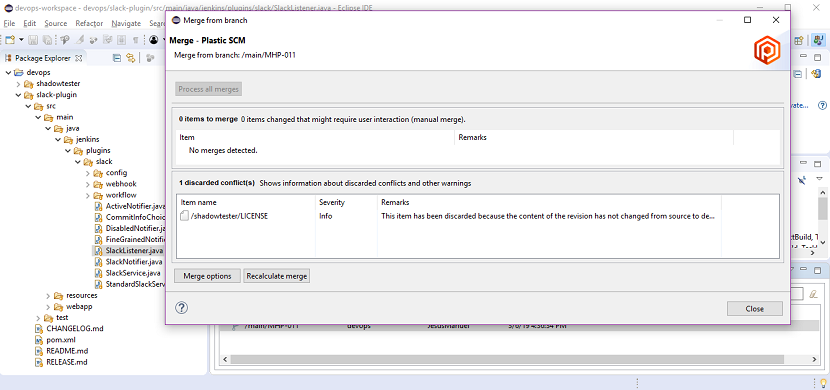Expand the config folder
Image resolution: width=830 pixels, height=390 pixels.
(88, 173)
